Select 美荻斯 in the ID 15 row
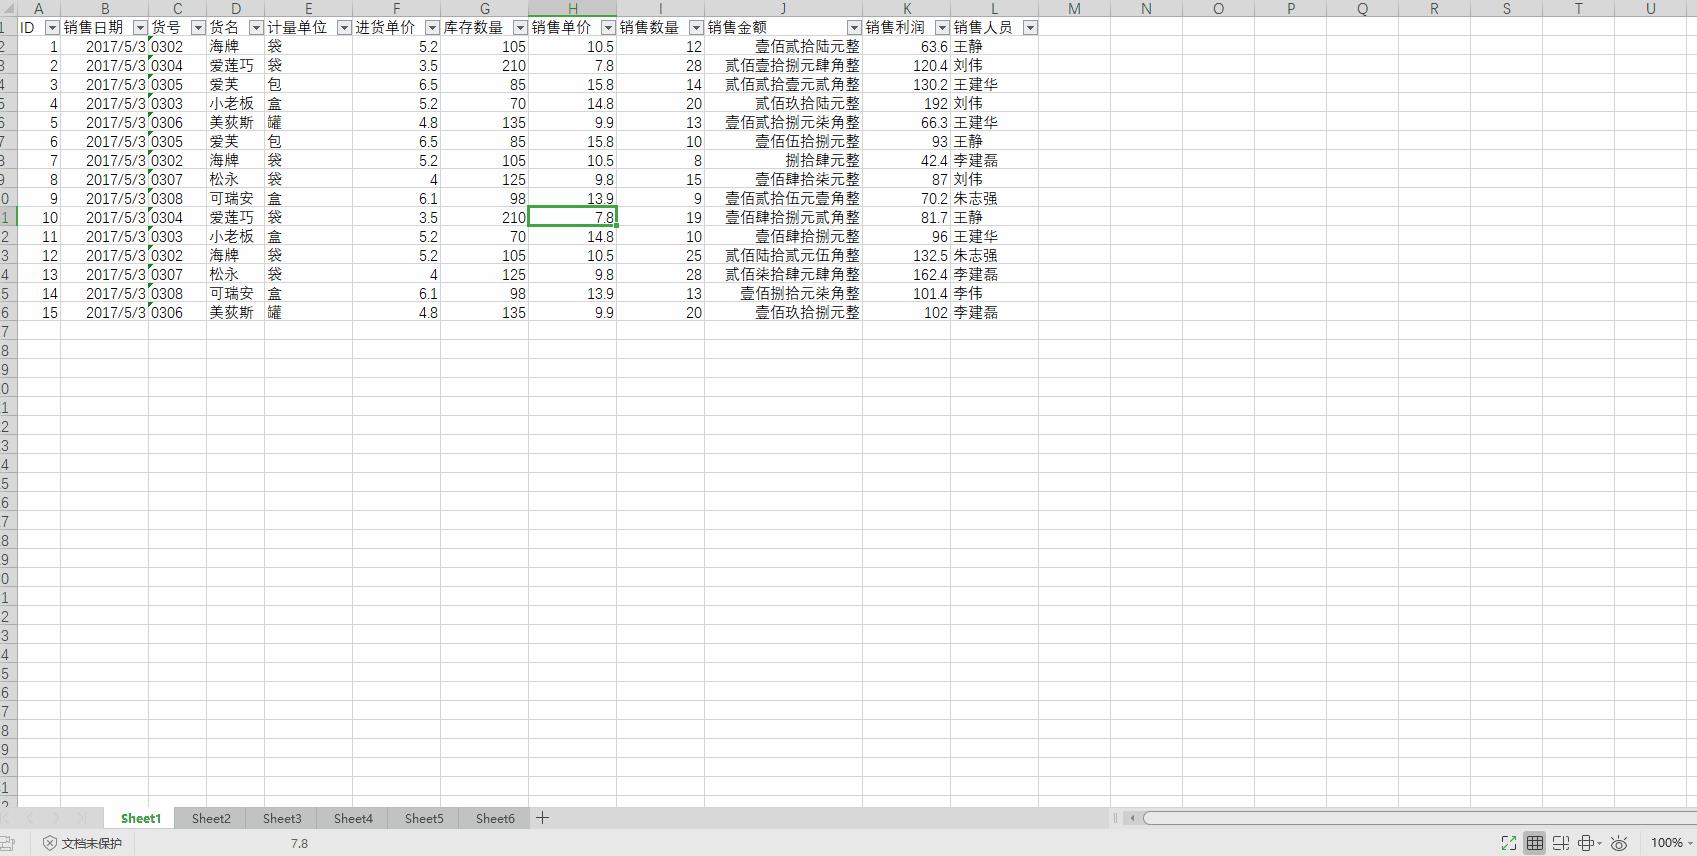The image size is (1697, 856). coord(235,313)
